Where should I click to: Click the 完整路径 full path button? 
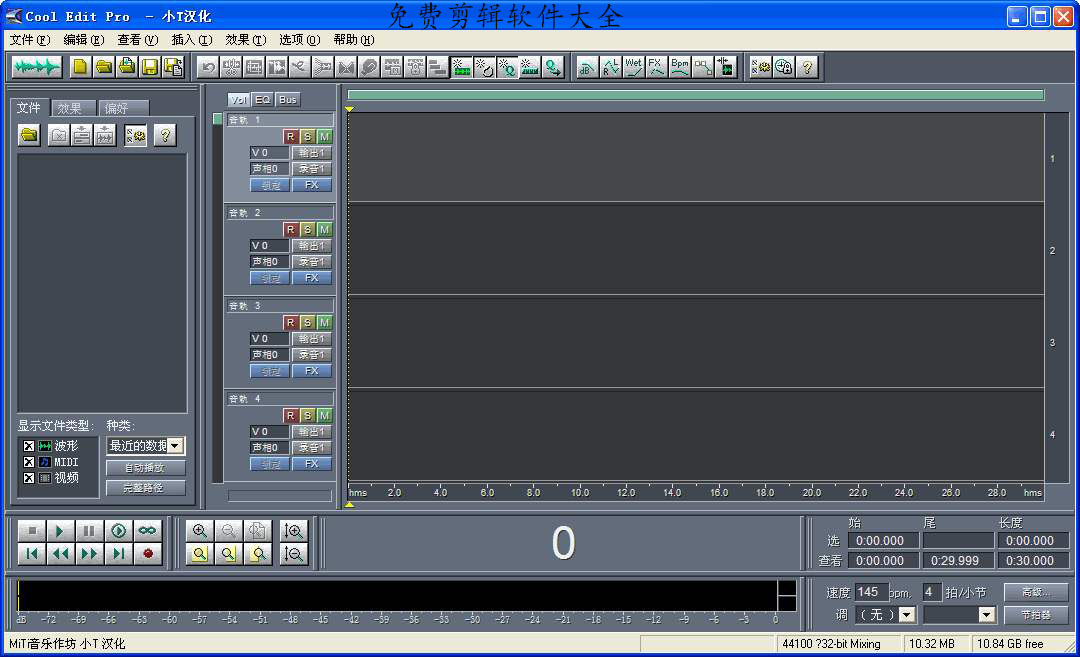pyautogui.click(x=145, y=488)
